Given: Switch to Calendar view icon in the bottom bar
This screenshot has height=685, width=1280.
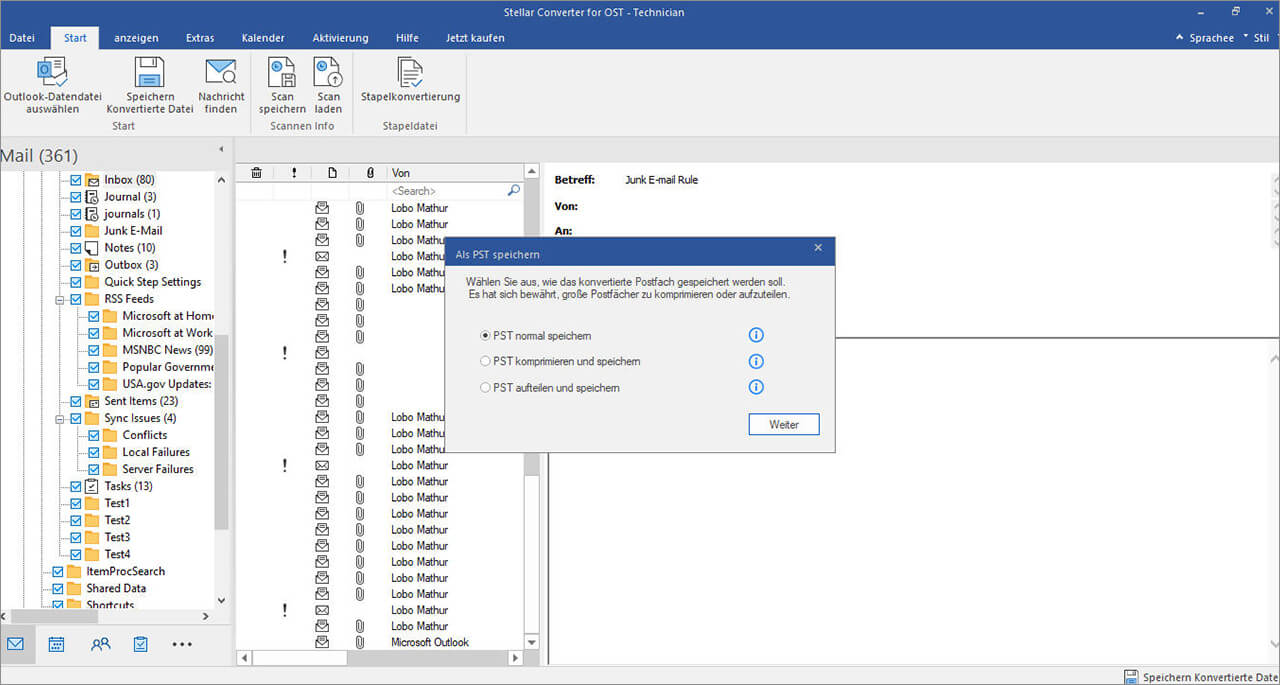Looking at the screenshot, I should 57,644.
